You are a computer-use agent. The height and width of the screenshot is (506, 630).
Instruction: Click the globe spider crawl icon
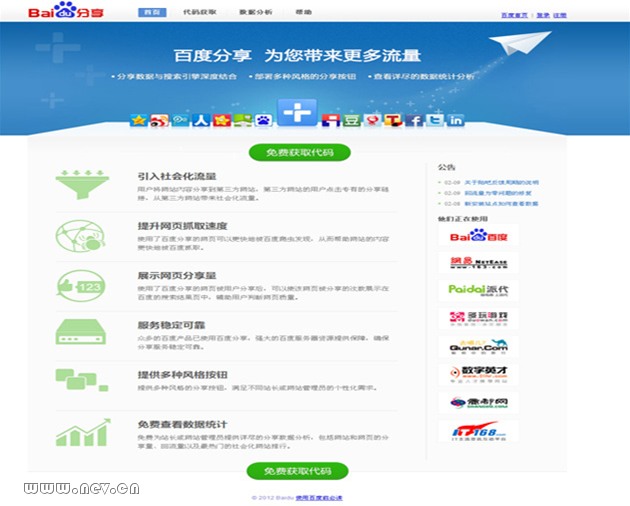pyautogui.click(x=80, y=236)
